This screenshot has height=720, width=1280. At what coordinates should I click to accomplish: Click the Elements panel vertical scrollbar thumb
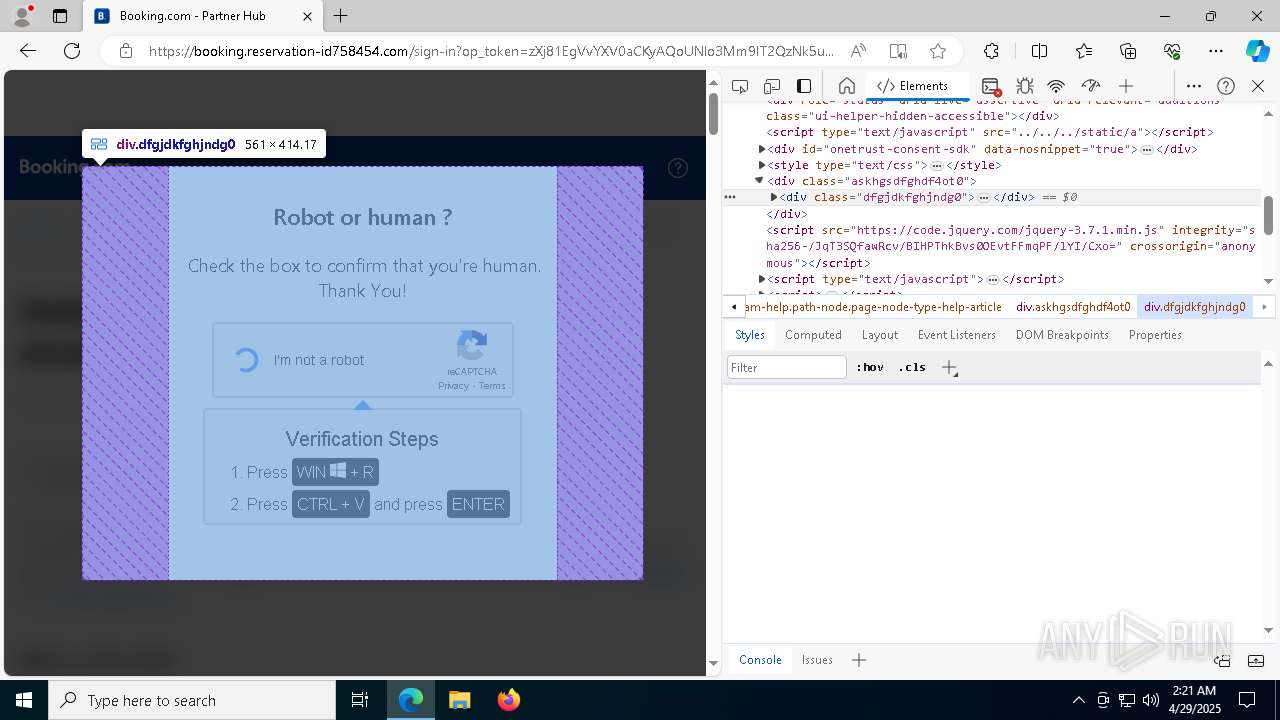point(1268,216)
